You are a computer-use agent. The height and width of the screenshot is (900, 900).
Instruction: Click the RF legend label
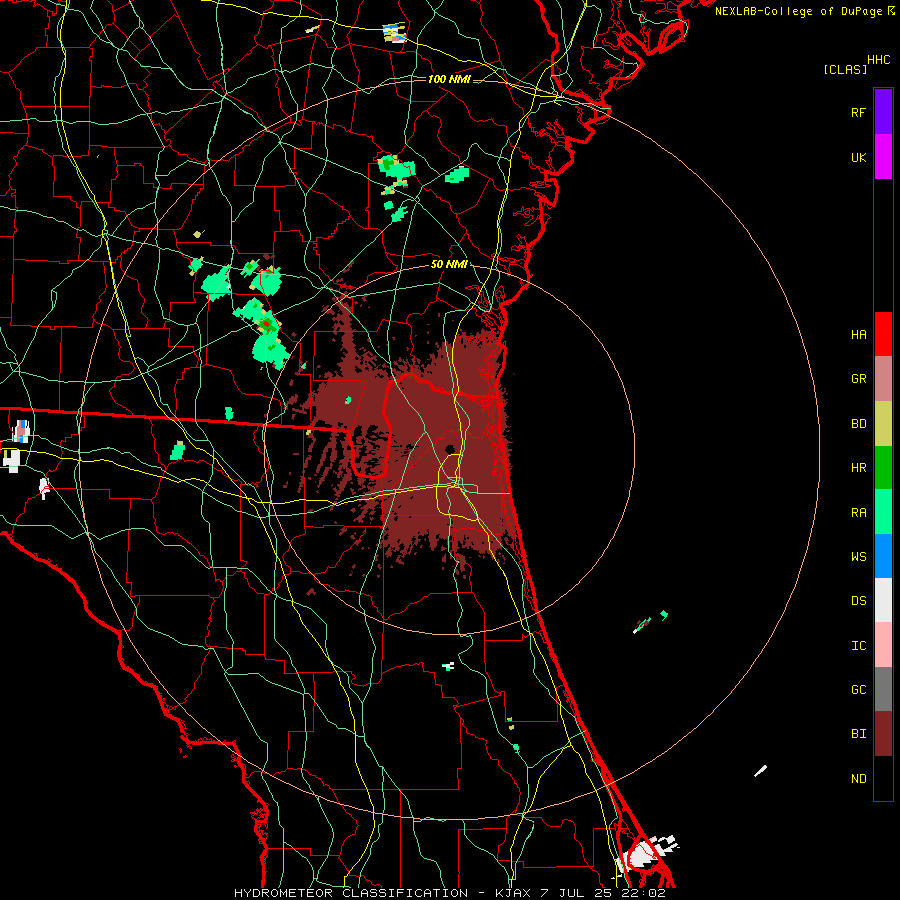point(858,112)
